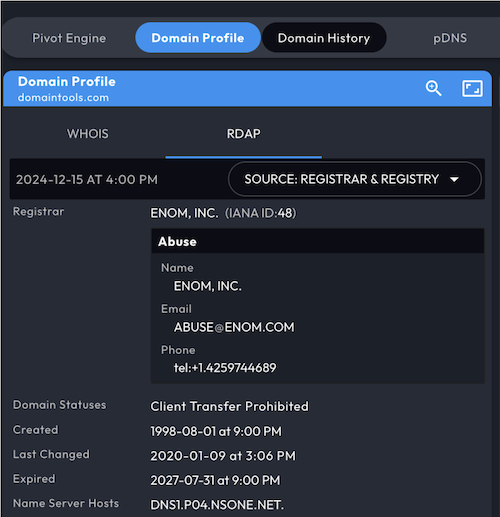This screenshot has width=500, height=517.
Task: Click the magnifier zoom icon in Domain Profile header
Action: [x=433, y=88]
